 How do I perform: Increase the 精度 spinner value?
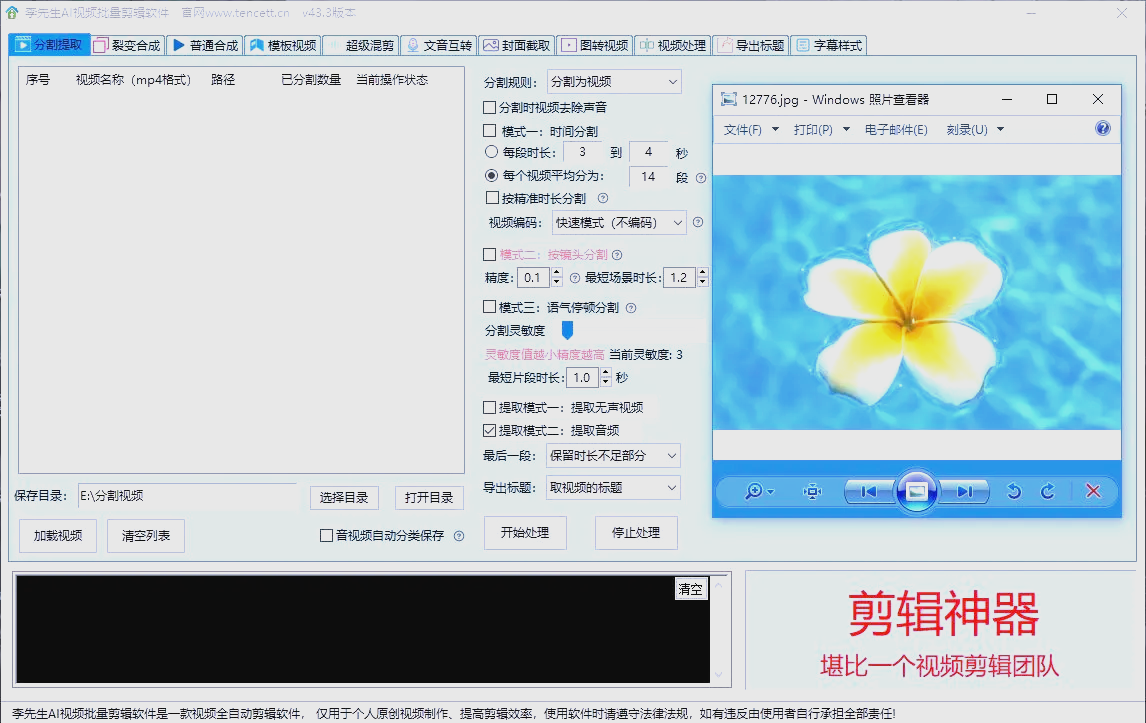pos(557,273)
